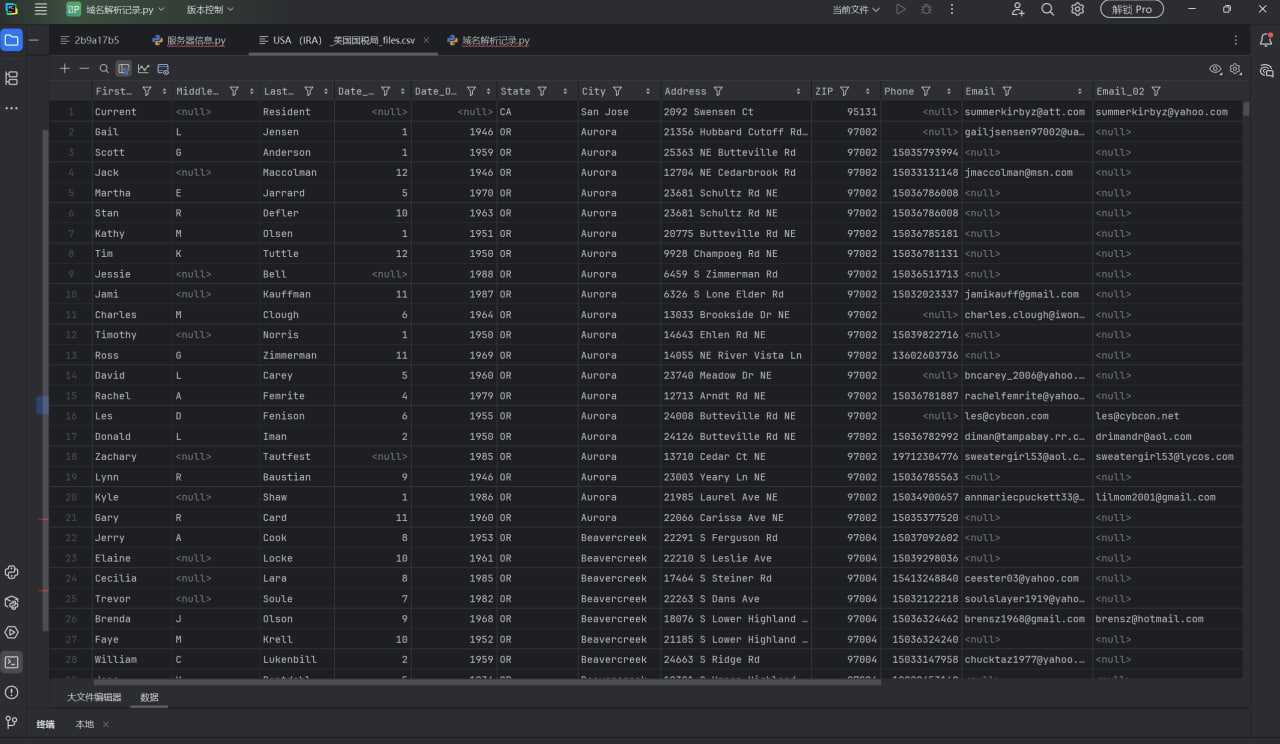
Task: Open Search Everywhere magnifier in title bar
Action: (1047, 9)
